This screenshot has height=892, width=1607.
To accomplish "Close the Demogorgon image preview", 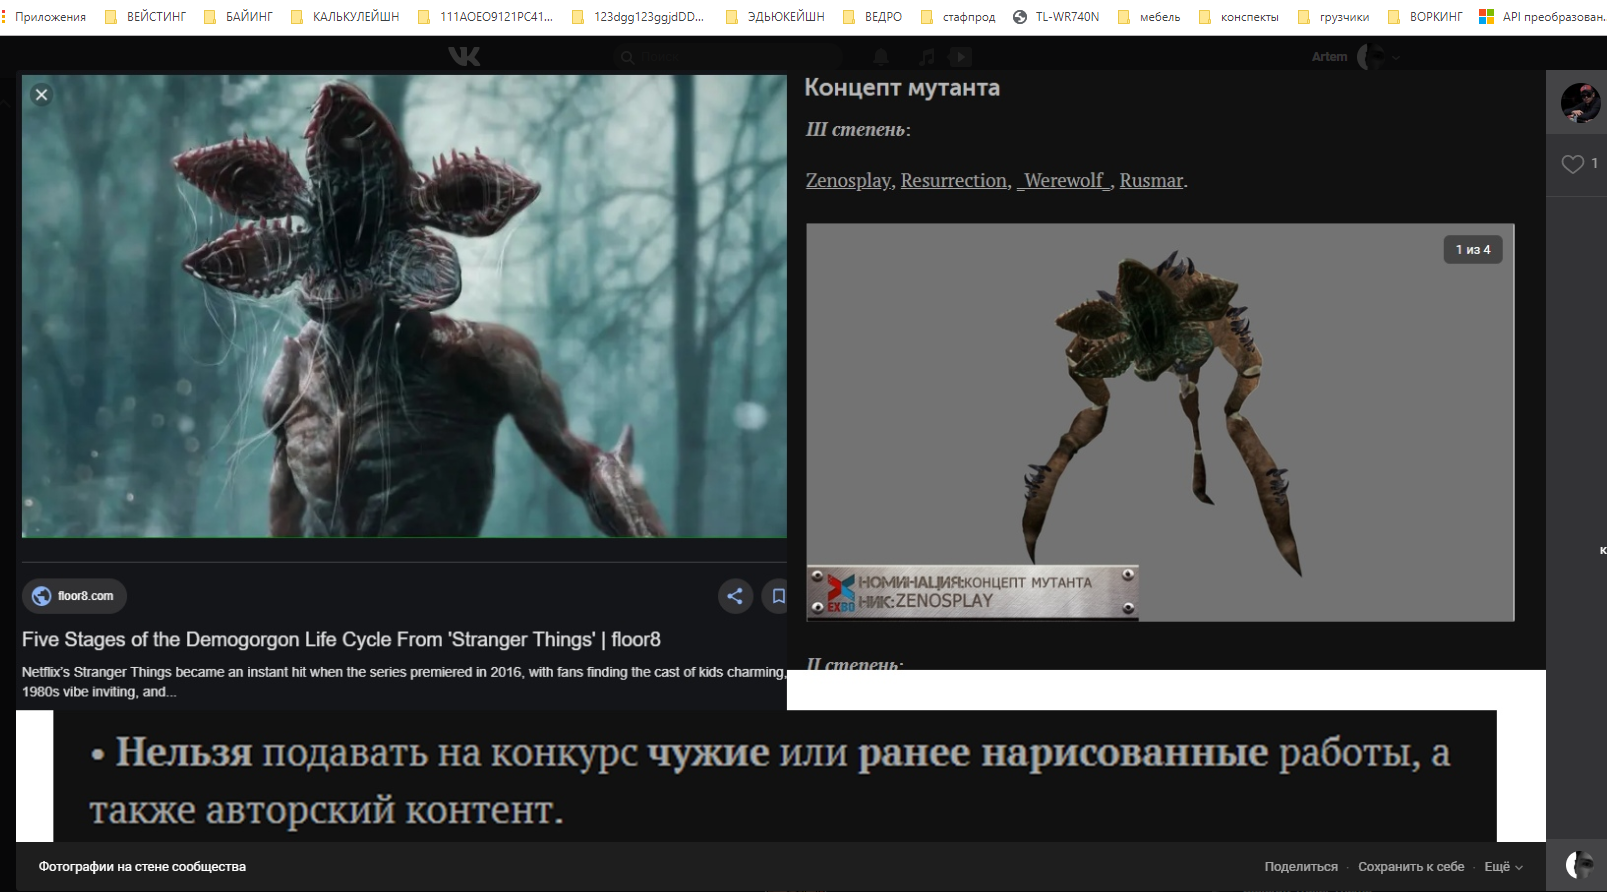I will tap(41, 95).
